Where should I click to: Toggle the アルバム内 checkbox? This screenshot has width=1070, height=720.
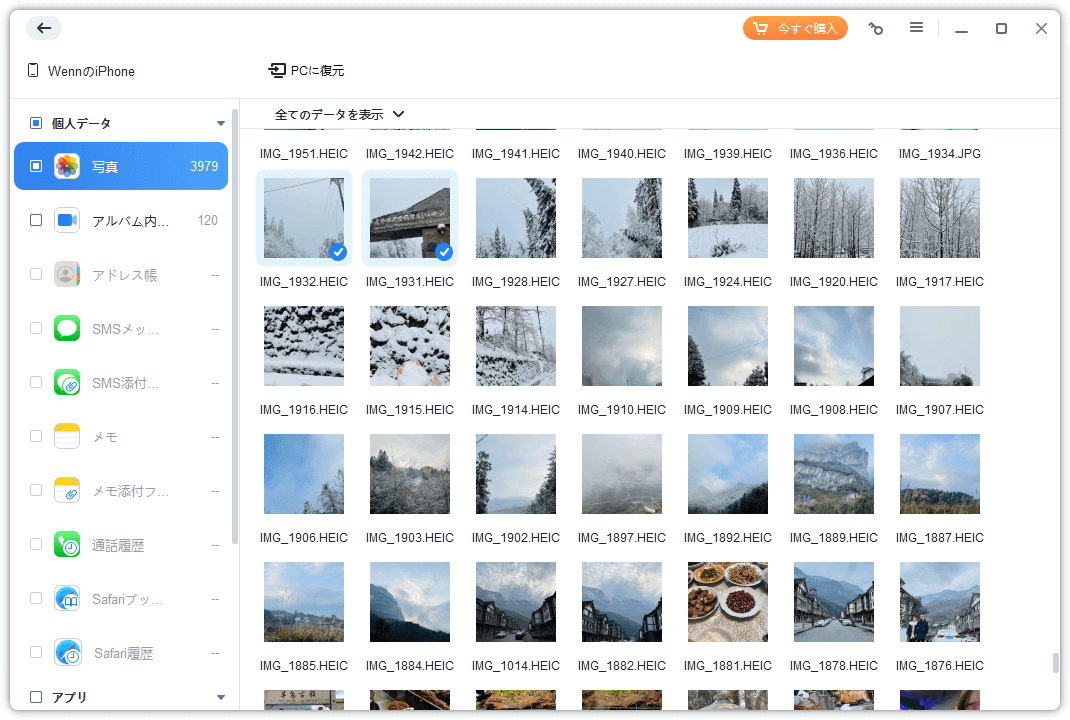[36, 220]
